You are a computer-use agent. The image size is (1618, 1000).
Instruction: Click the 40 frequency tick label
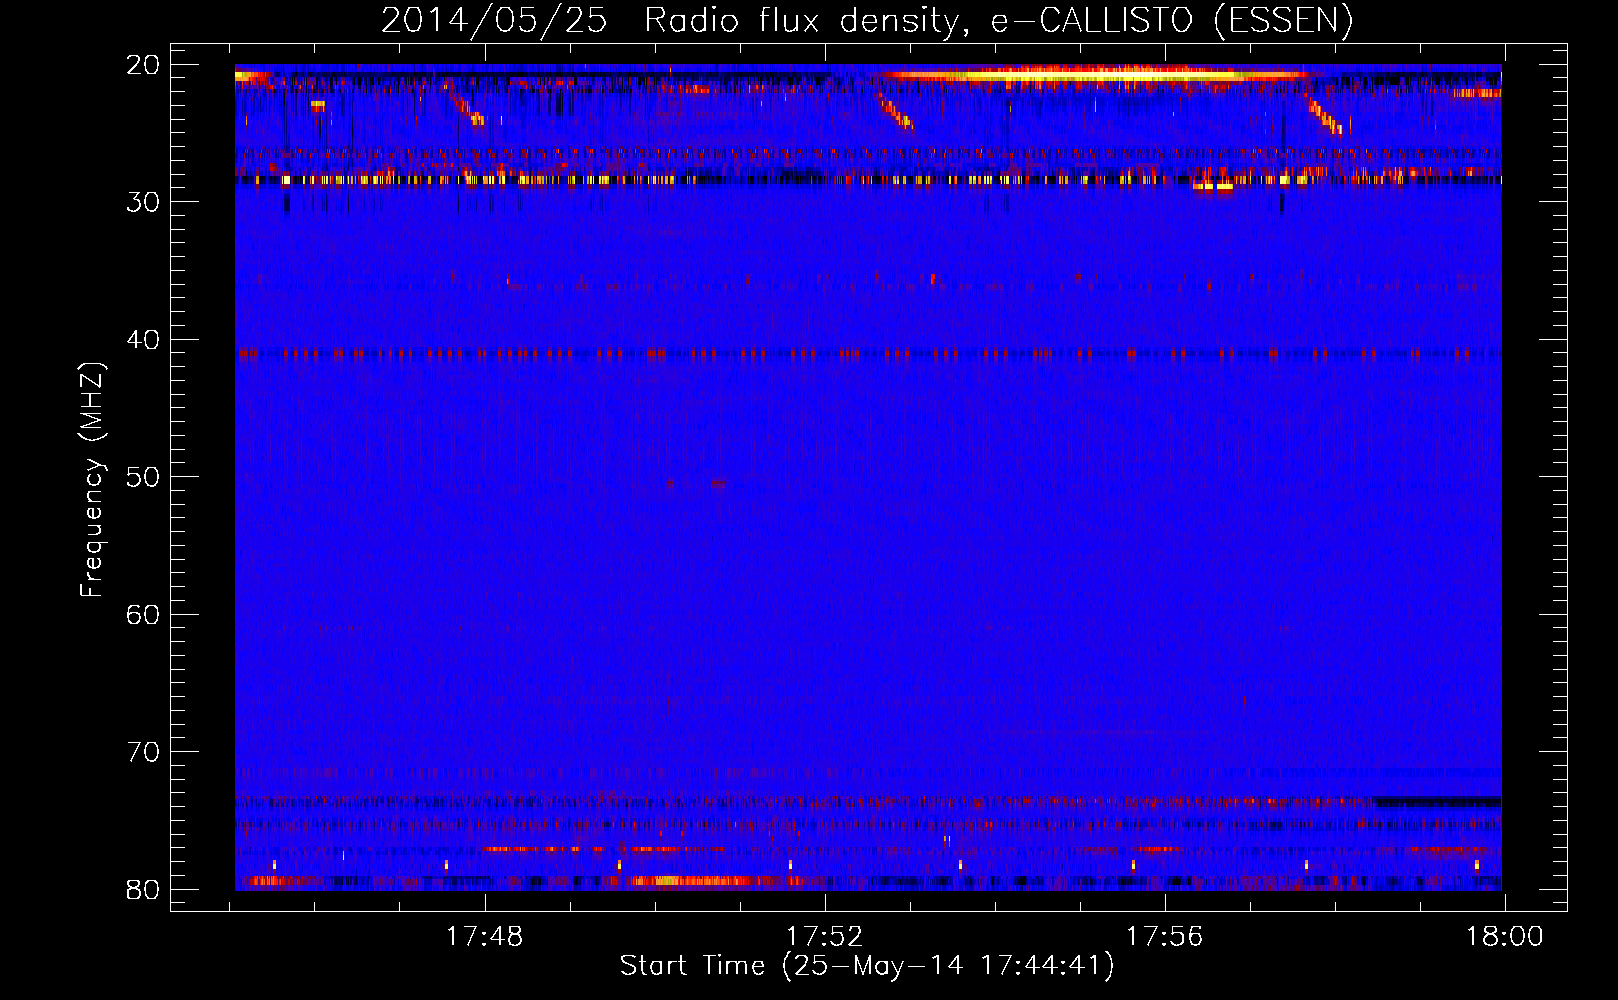click(x=143, y=340)
